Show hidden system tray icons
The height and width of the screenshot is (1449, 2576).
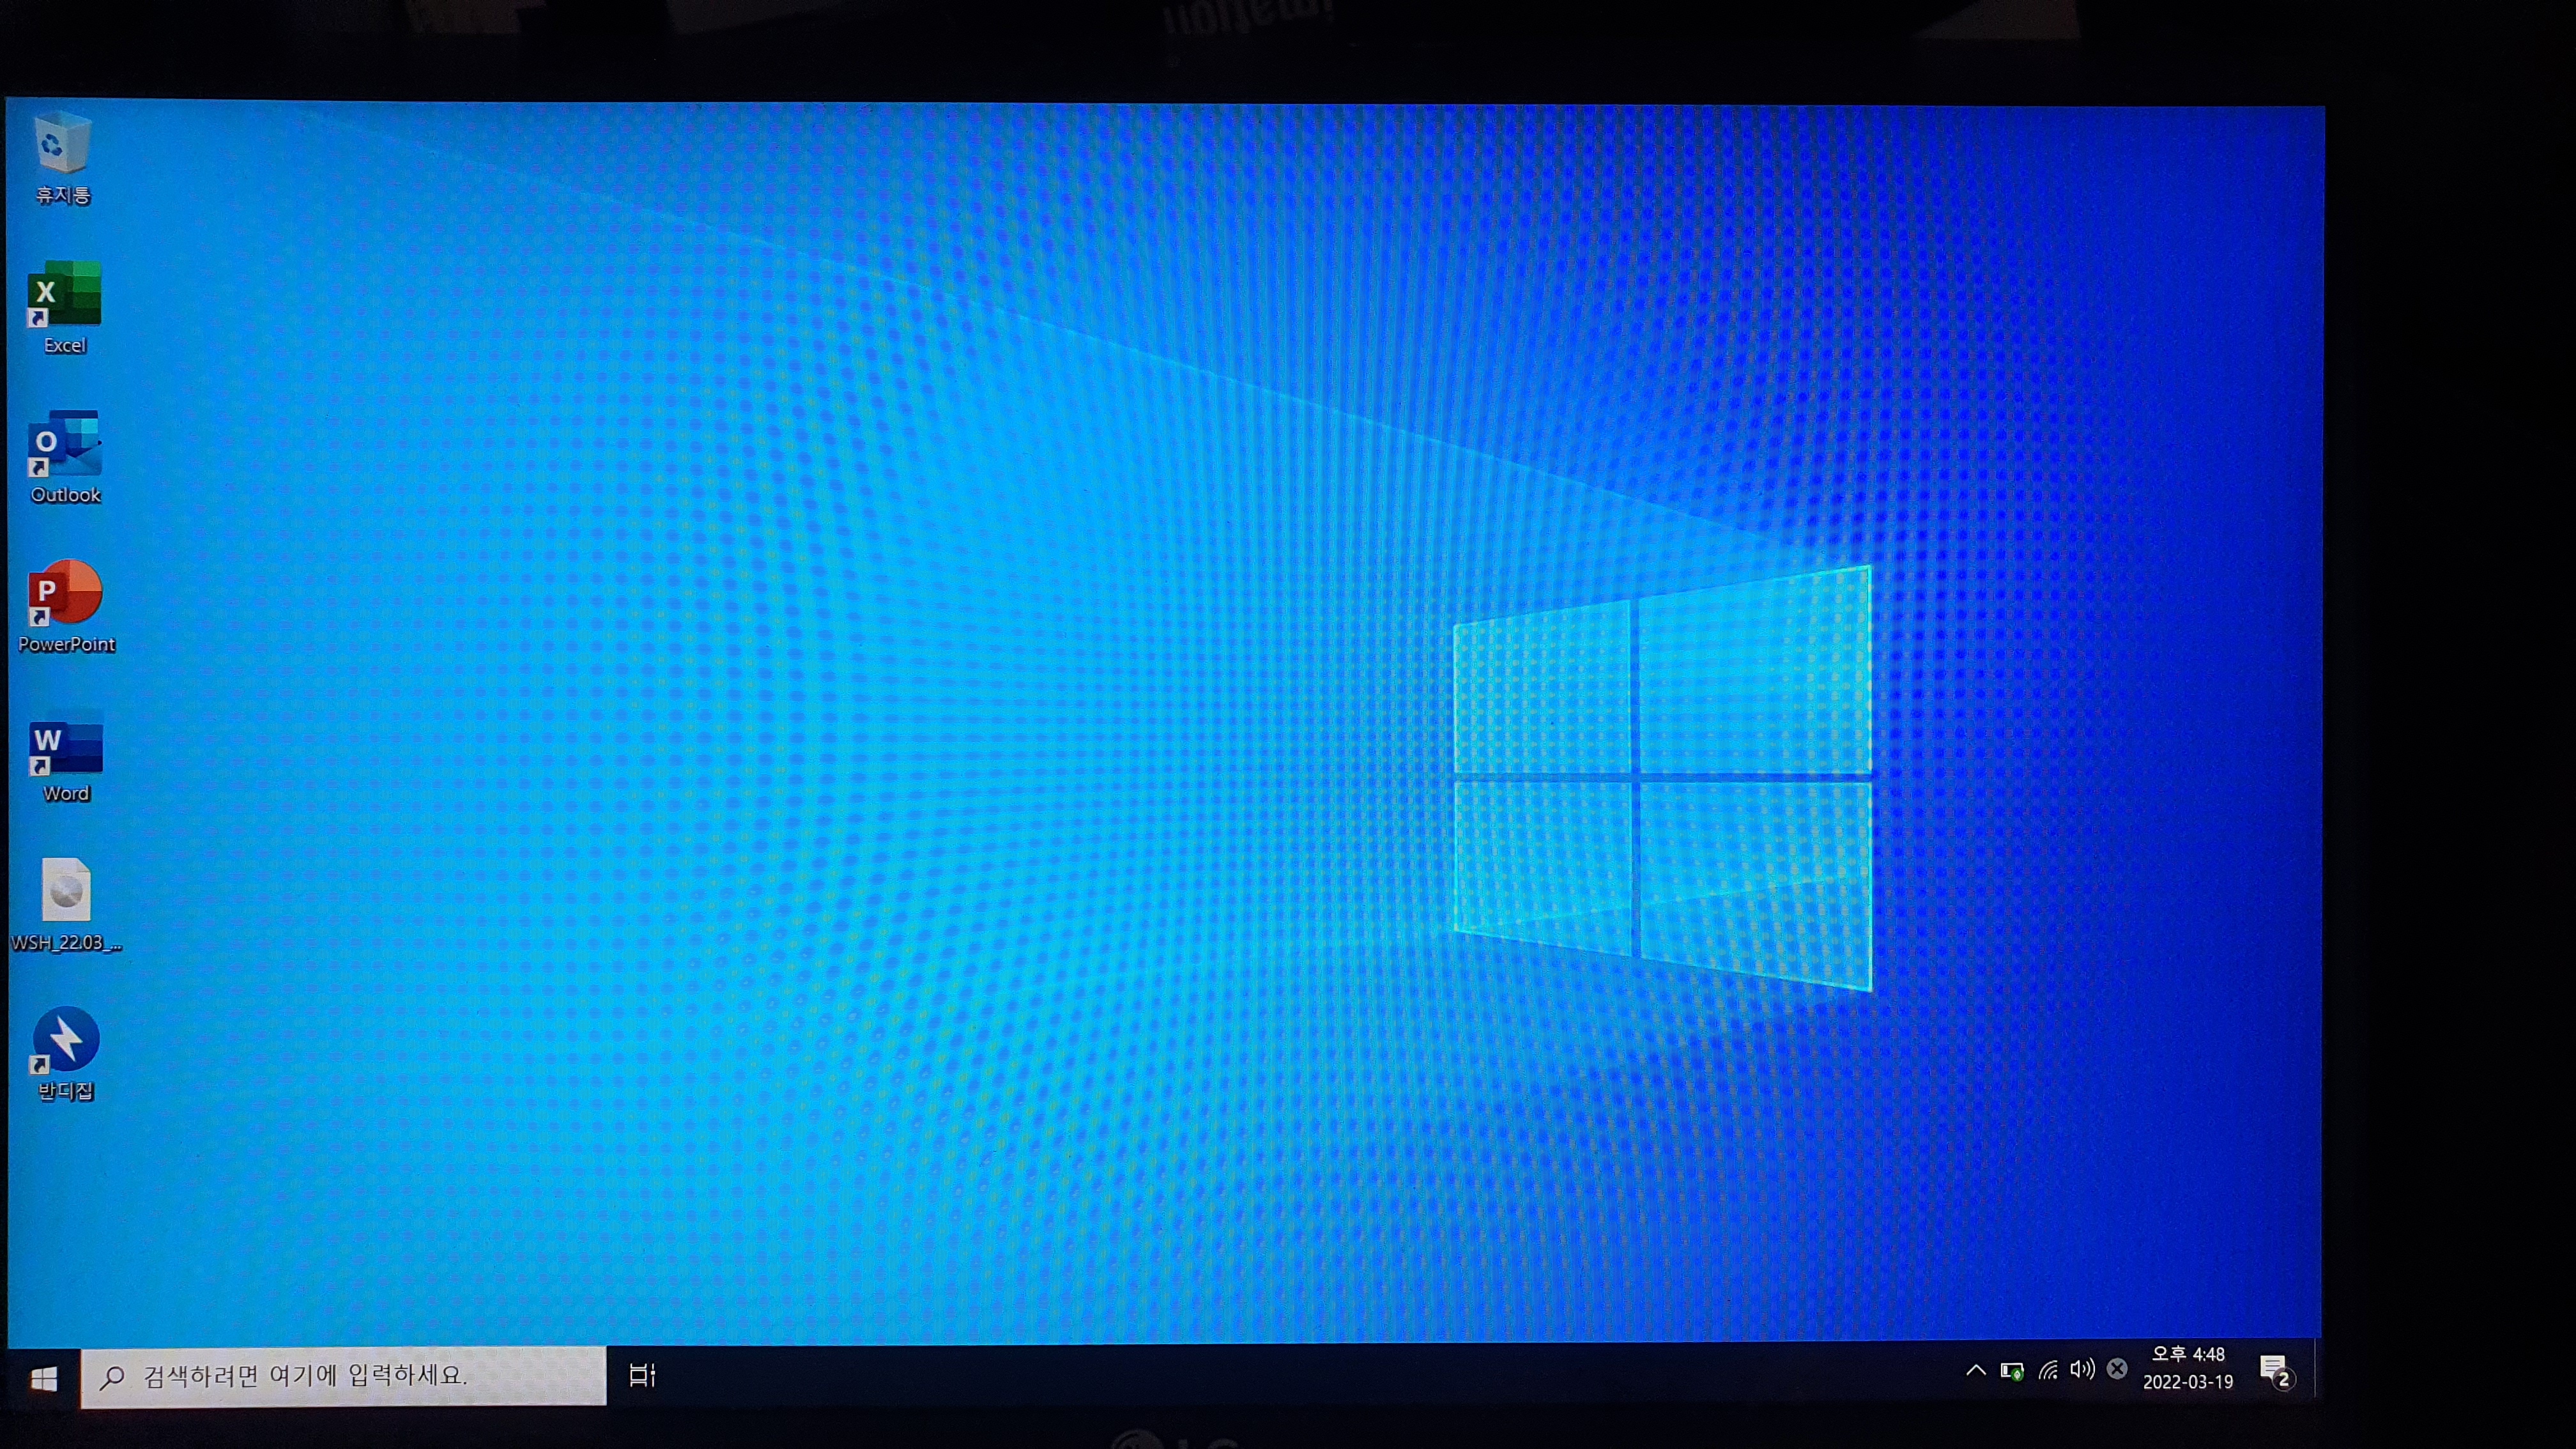click(x=1976, y=1370)
